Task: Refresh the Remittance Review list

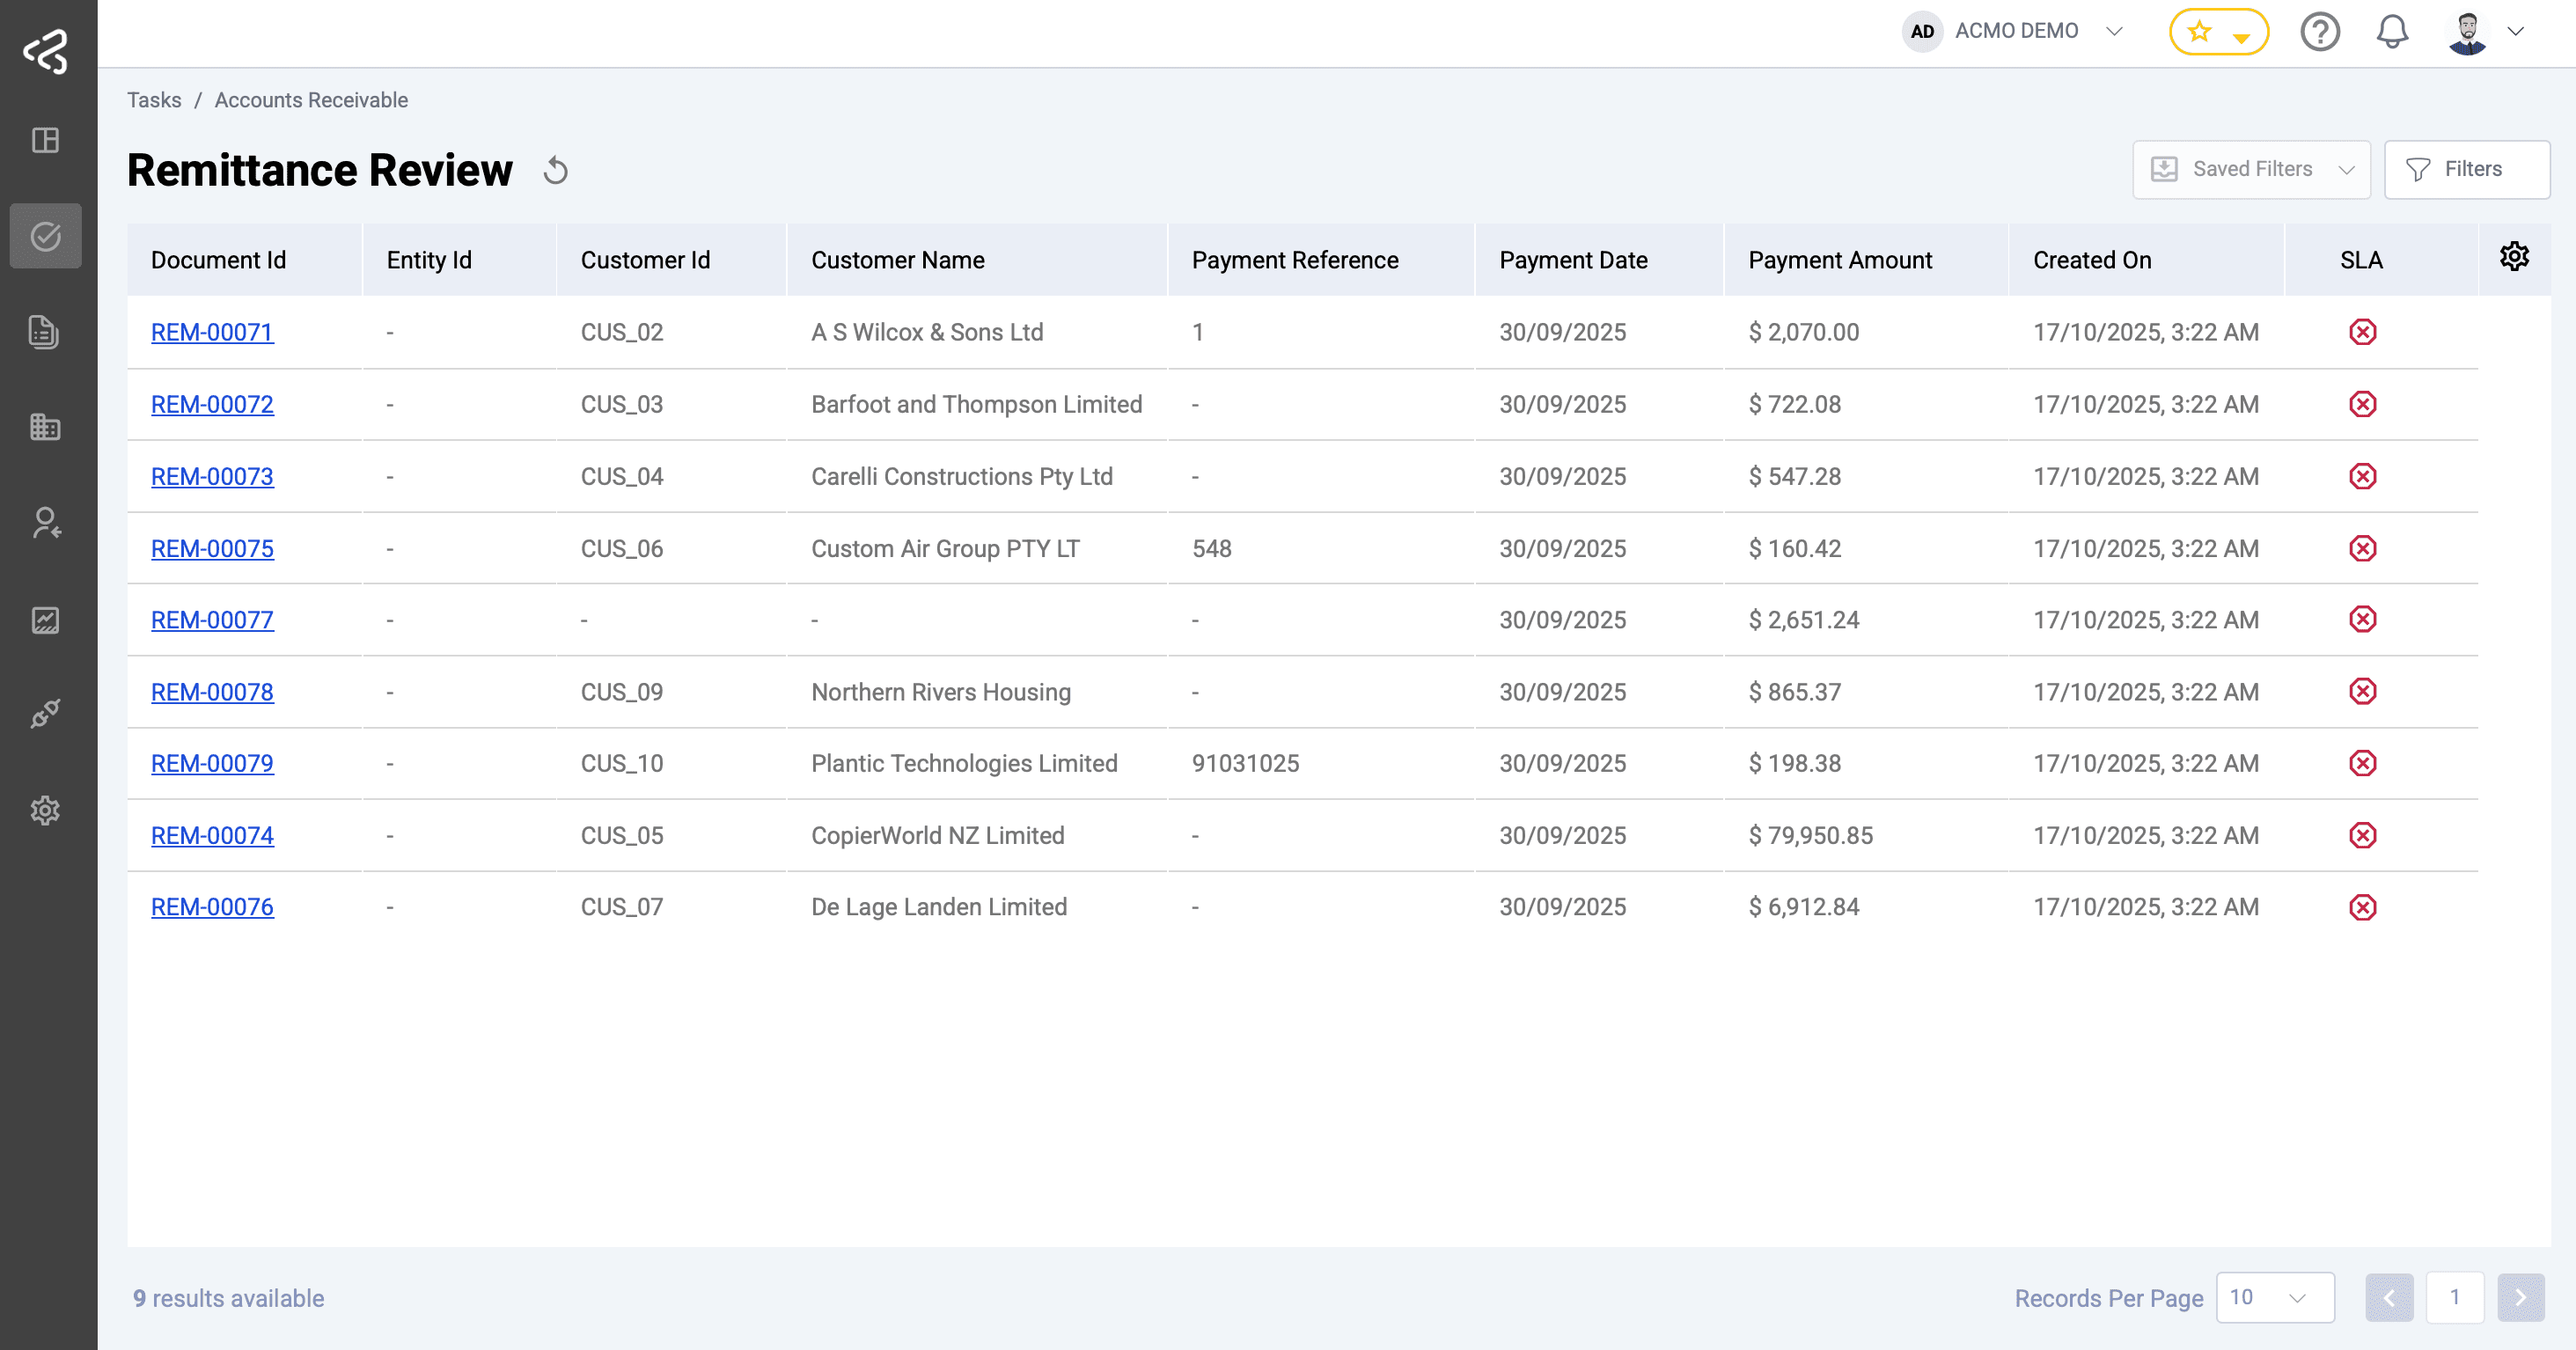Action: click(x=556, y=170)
